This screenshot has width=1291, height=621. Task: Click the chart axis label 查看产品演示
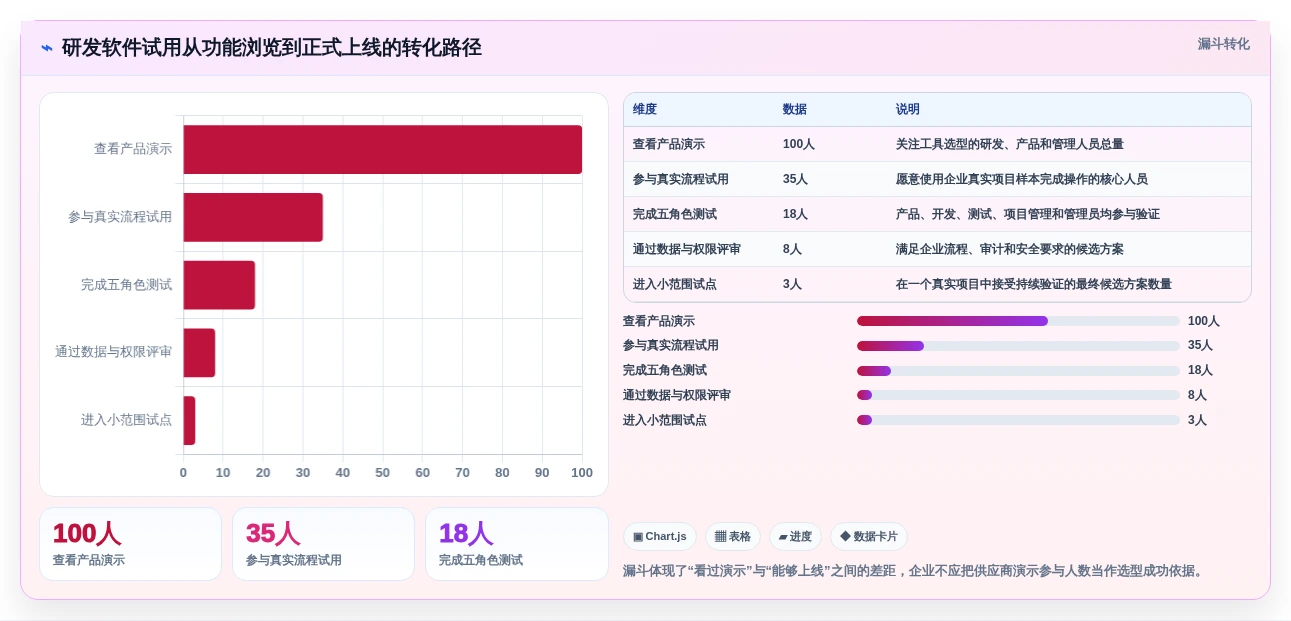click(133, 149)
